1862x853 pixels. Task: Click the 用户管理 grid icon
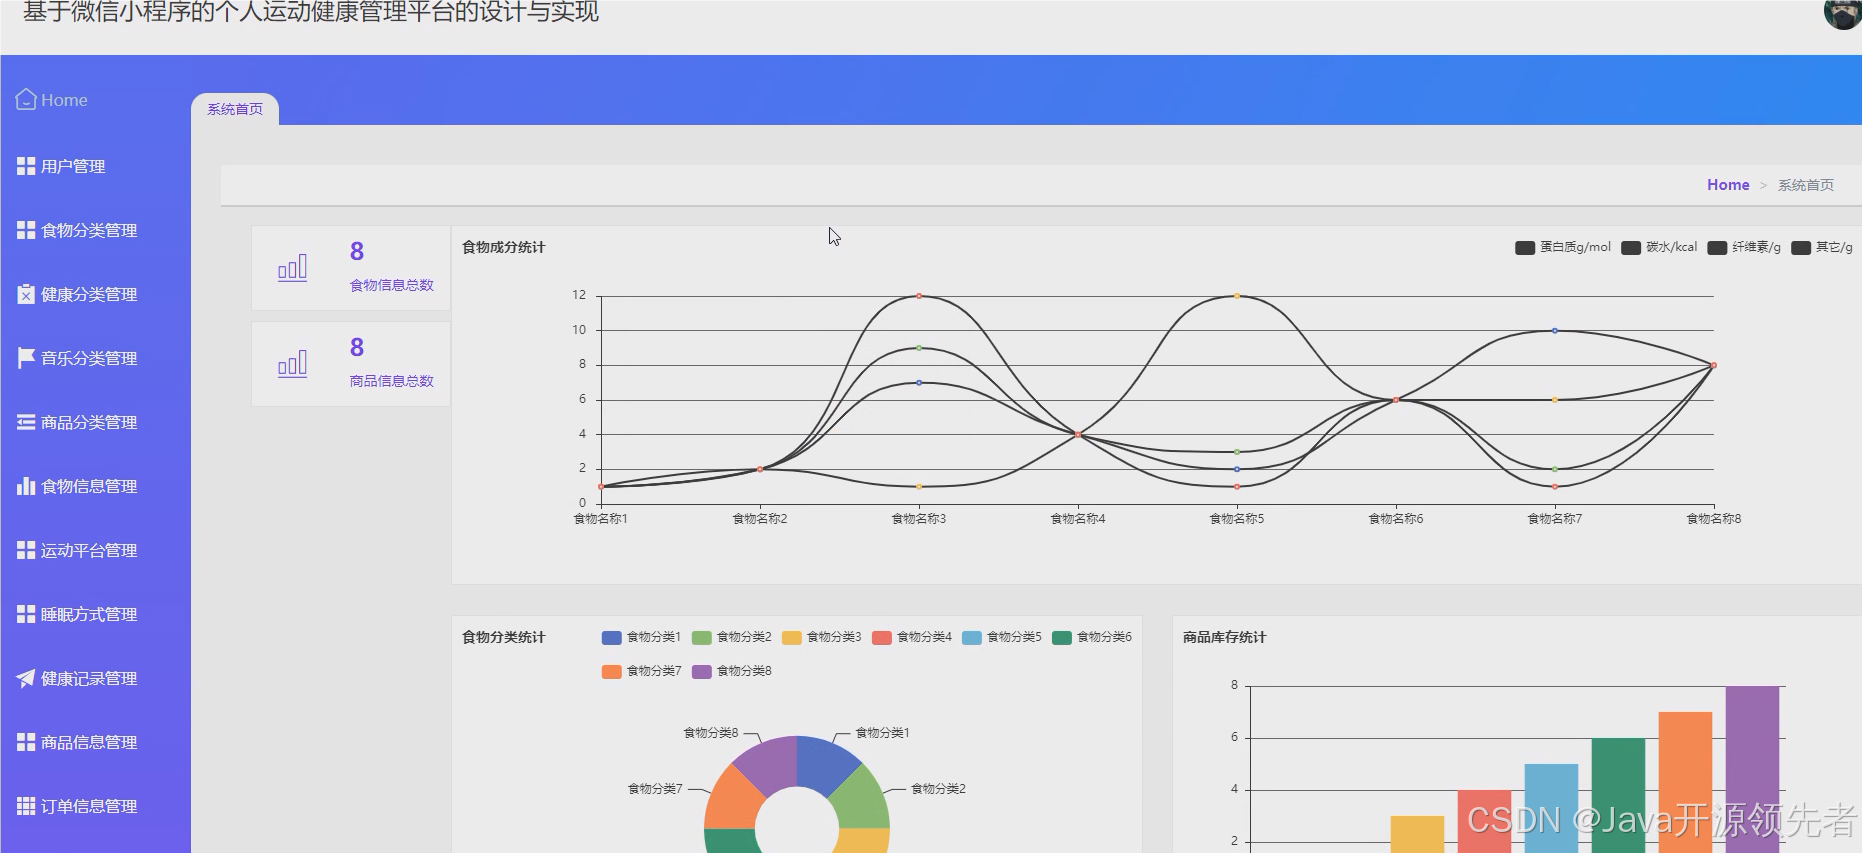point(26,166)
